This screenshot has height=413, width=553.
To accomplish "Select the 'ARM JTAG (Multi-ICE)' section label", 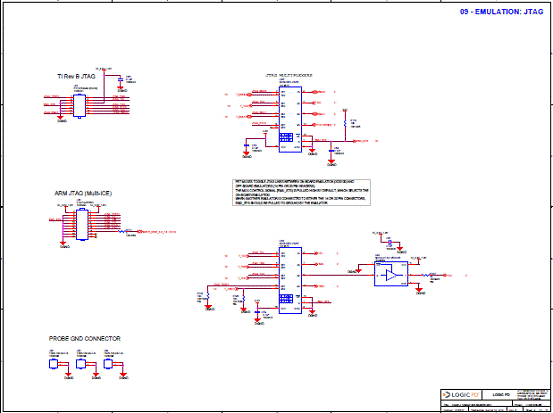I will click(83, 194).
